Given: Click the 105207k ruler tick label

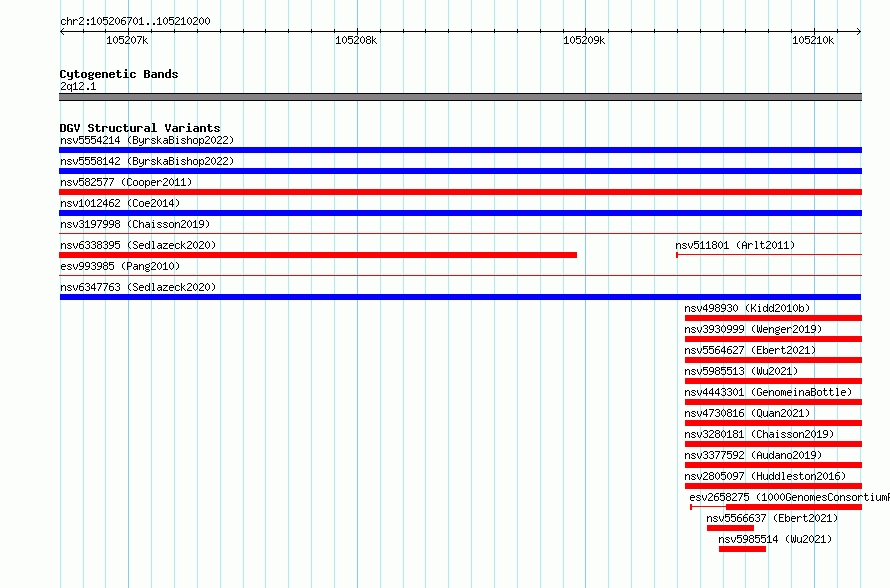Looking at the screenshot, I should 127,40.
